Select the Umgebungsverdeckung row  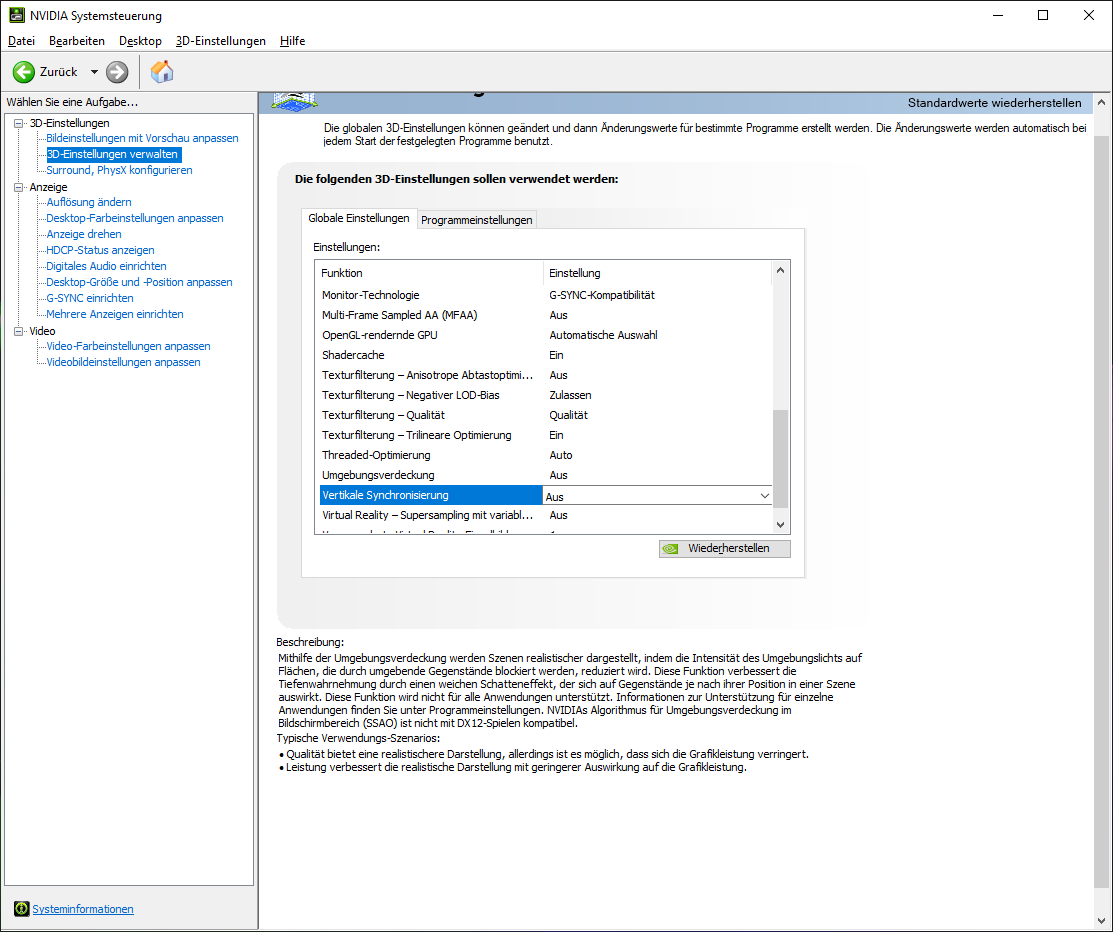point(545,475)
